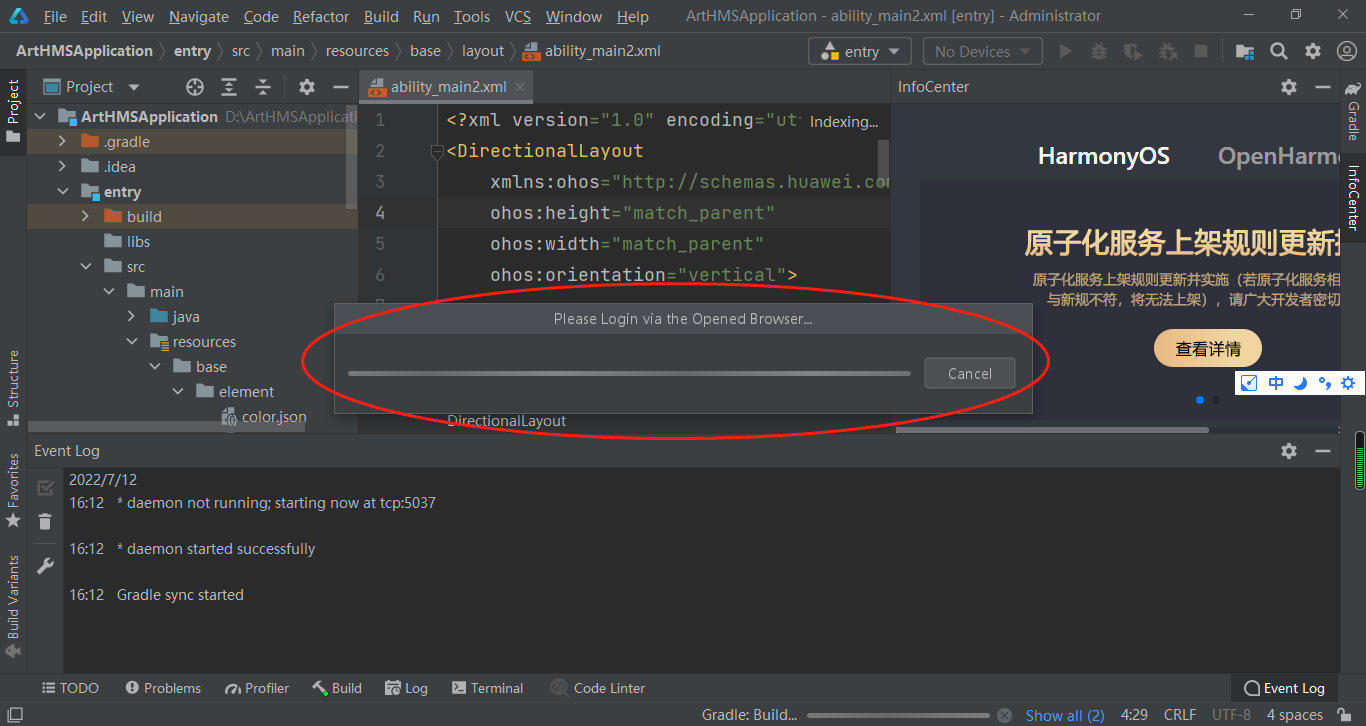Click the UTF-8 encoding indicator
1366x726 pixels.
(x=1231, y=715)
